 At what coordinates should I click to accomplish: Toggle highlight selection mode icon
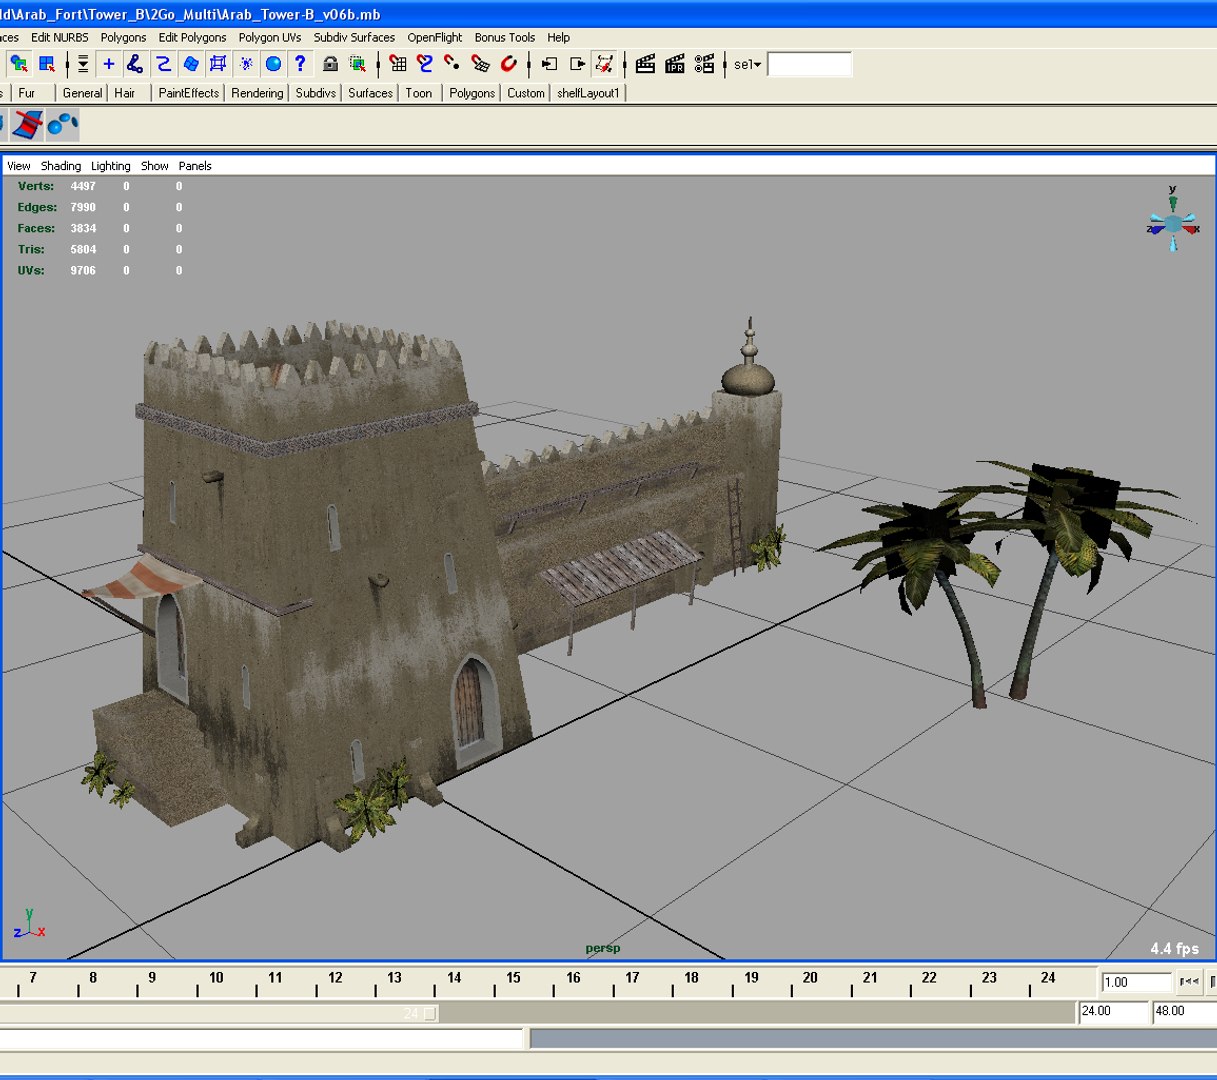(357, 64)
